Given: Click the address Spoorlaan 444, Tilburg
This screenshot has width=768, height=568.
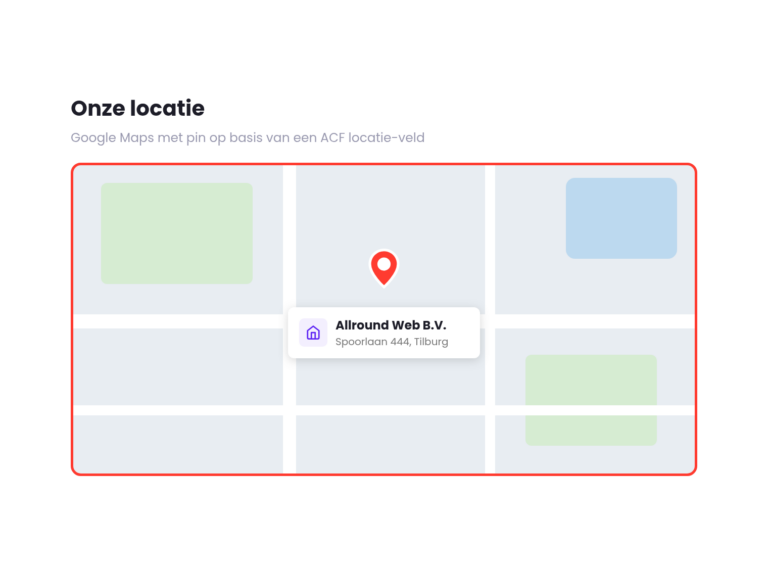Looking at the screenshot, I should click(392, 342).
